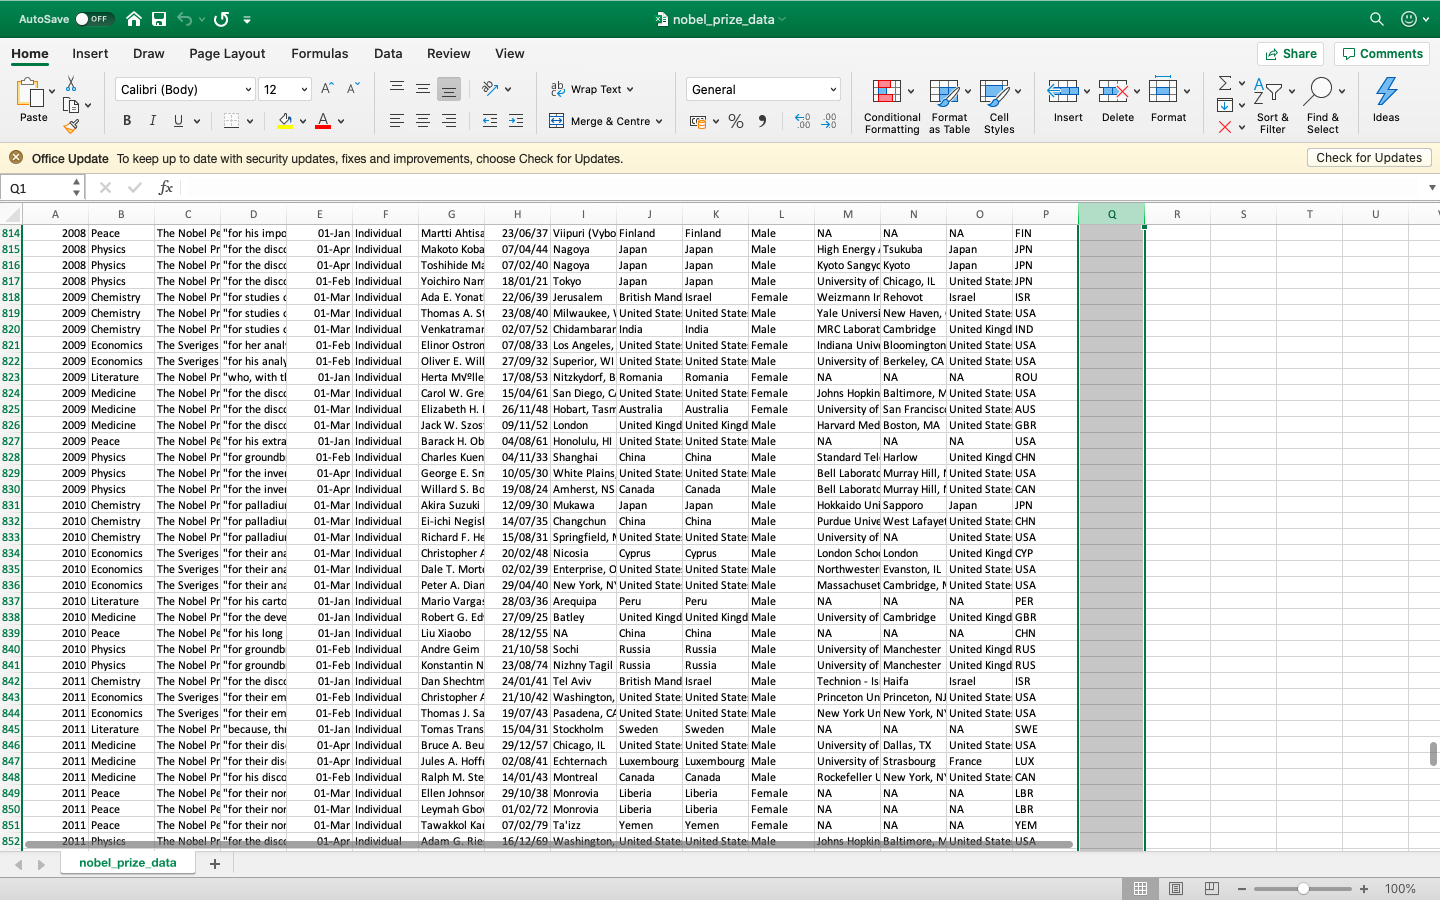
Task: Adjust the zoom slider
Action: [x=1303, y=887]
